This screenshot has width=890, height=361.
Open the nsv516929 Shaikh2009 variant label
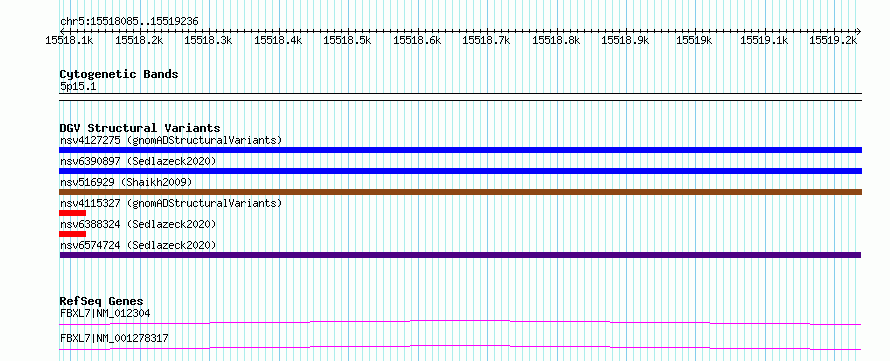pyautogui.click(x=126, y=182)
